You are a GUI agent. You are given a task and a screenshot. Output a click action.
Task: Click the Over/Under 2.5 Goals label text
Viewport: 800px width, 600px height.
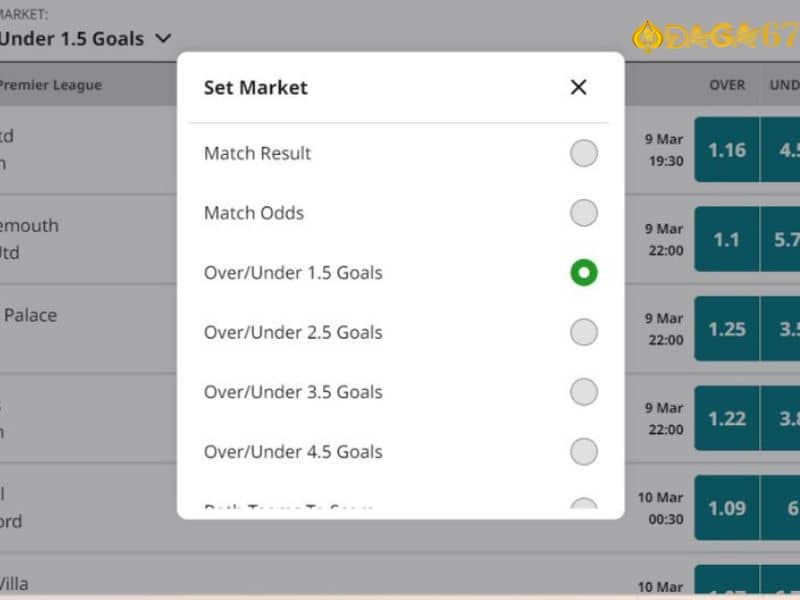click(x=293, y=332)
